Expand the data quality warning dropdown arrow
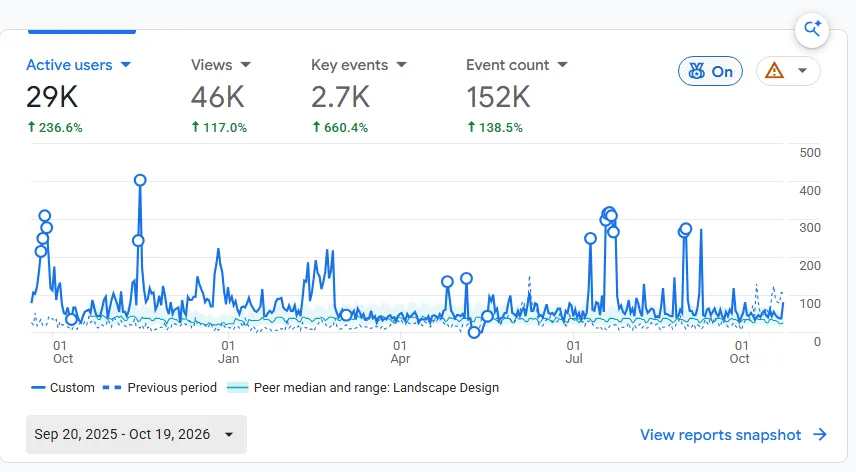 (802, 70)
